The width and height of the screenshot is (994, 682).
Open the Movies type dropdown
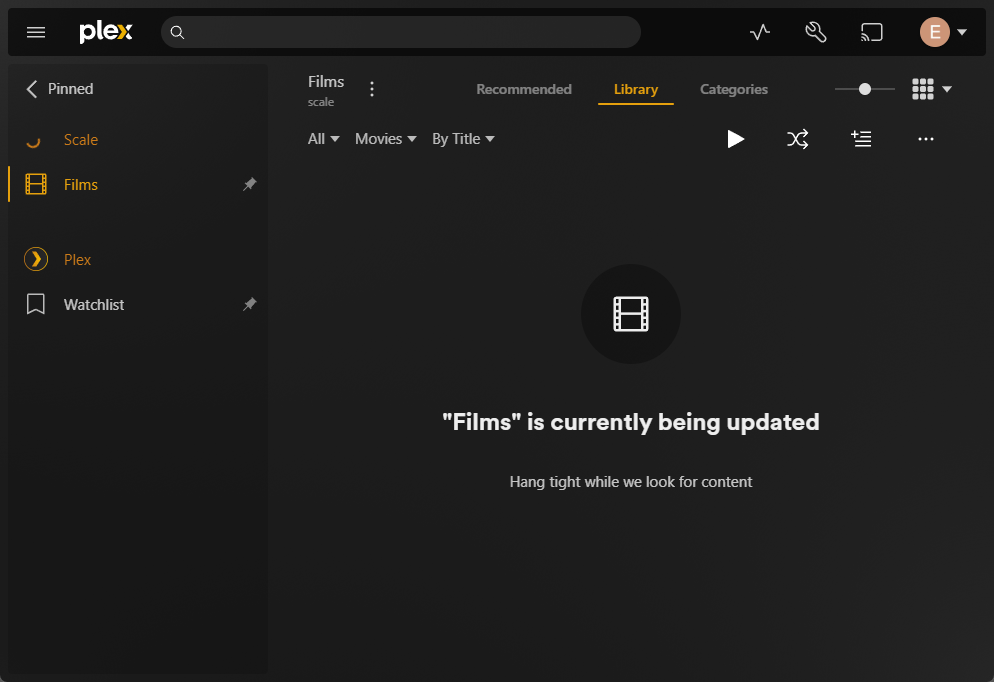pyautogui.click(x=385, y=139)
